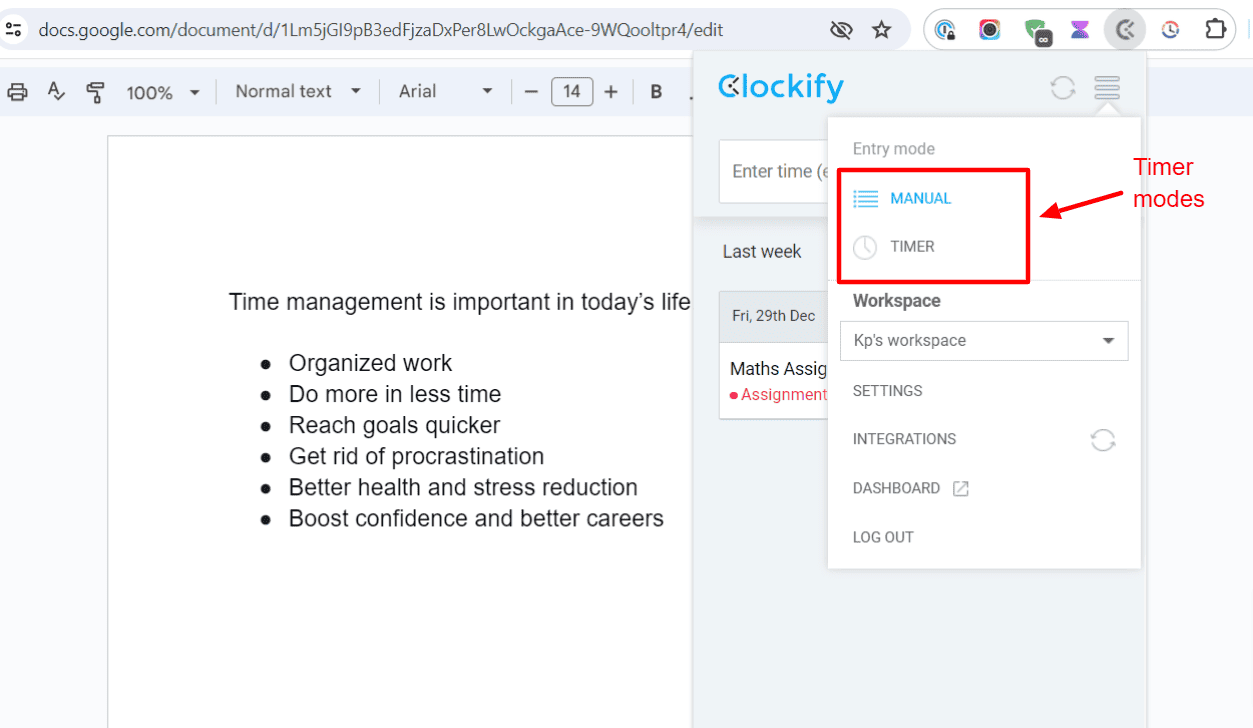1253x728 pixels.
Task: Select the paint format tool
Action: pyautogui.click(x=96, y=93)
